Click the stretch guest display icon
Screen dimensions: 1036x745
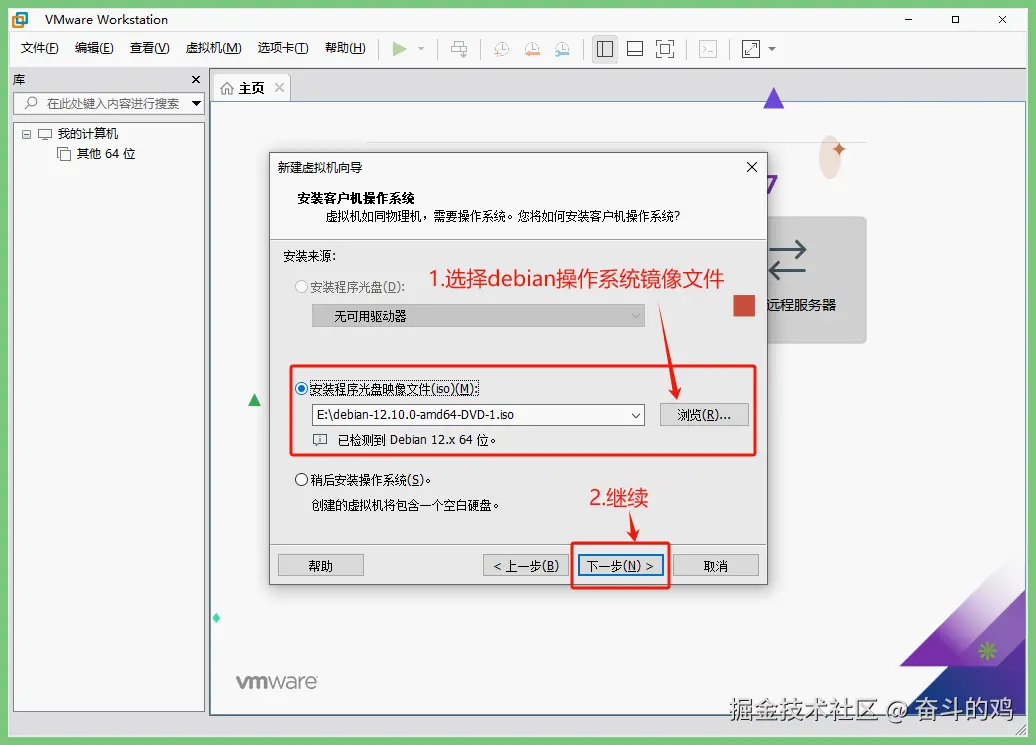click(751, 49)
